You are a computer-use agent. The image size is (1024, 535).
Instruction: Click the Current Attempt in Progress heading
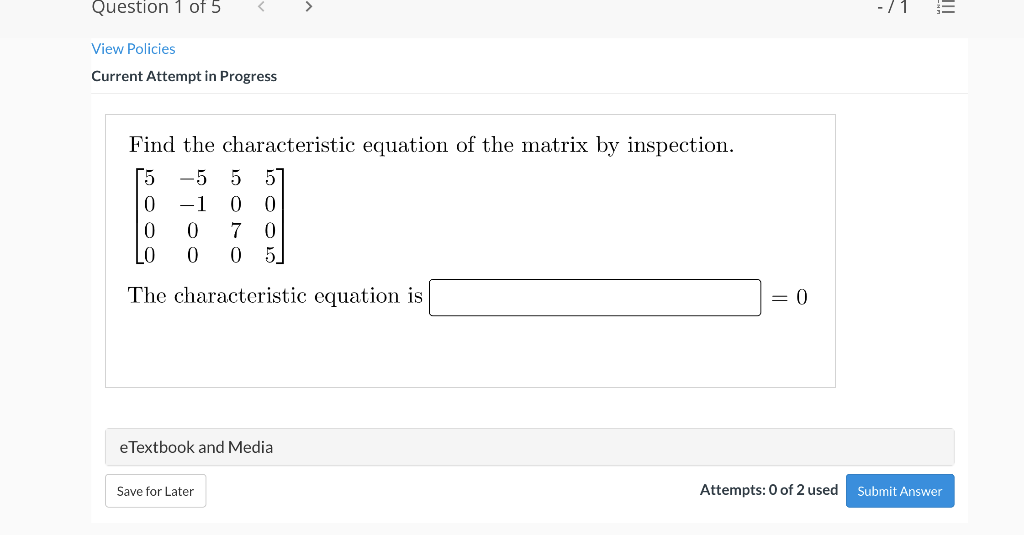click(184, 76)
